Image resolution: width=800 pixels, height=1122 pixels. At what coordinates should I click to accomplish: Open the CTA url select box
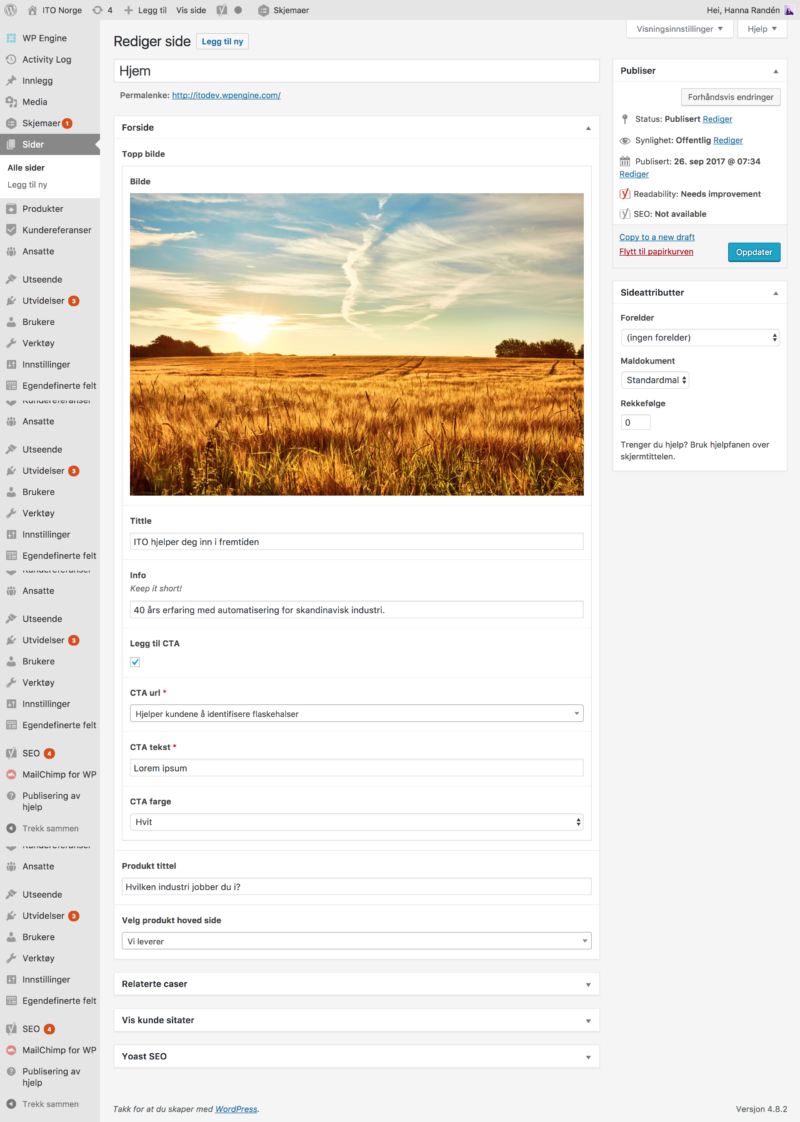356,713
